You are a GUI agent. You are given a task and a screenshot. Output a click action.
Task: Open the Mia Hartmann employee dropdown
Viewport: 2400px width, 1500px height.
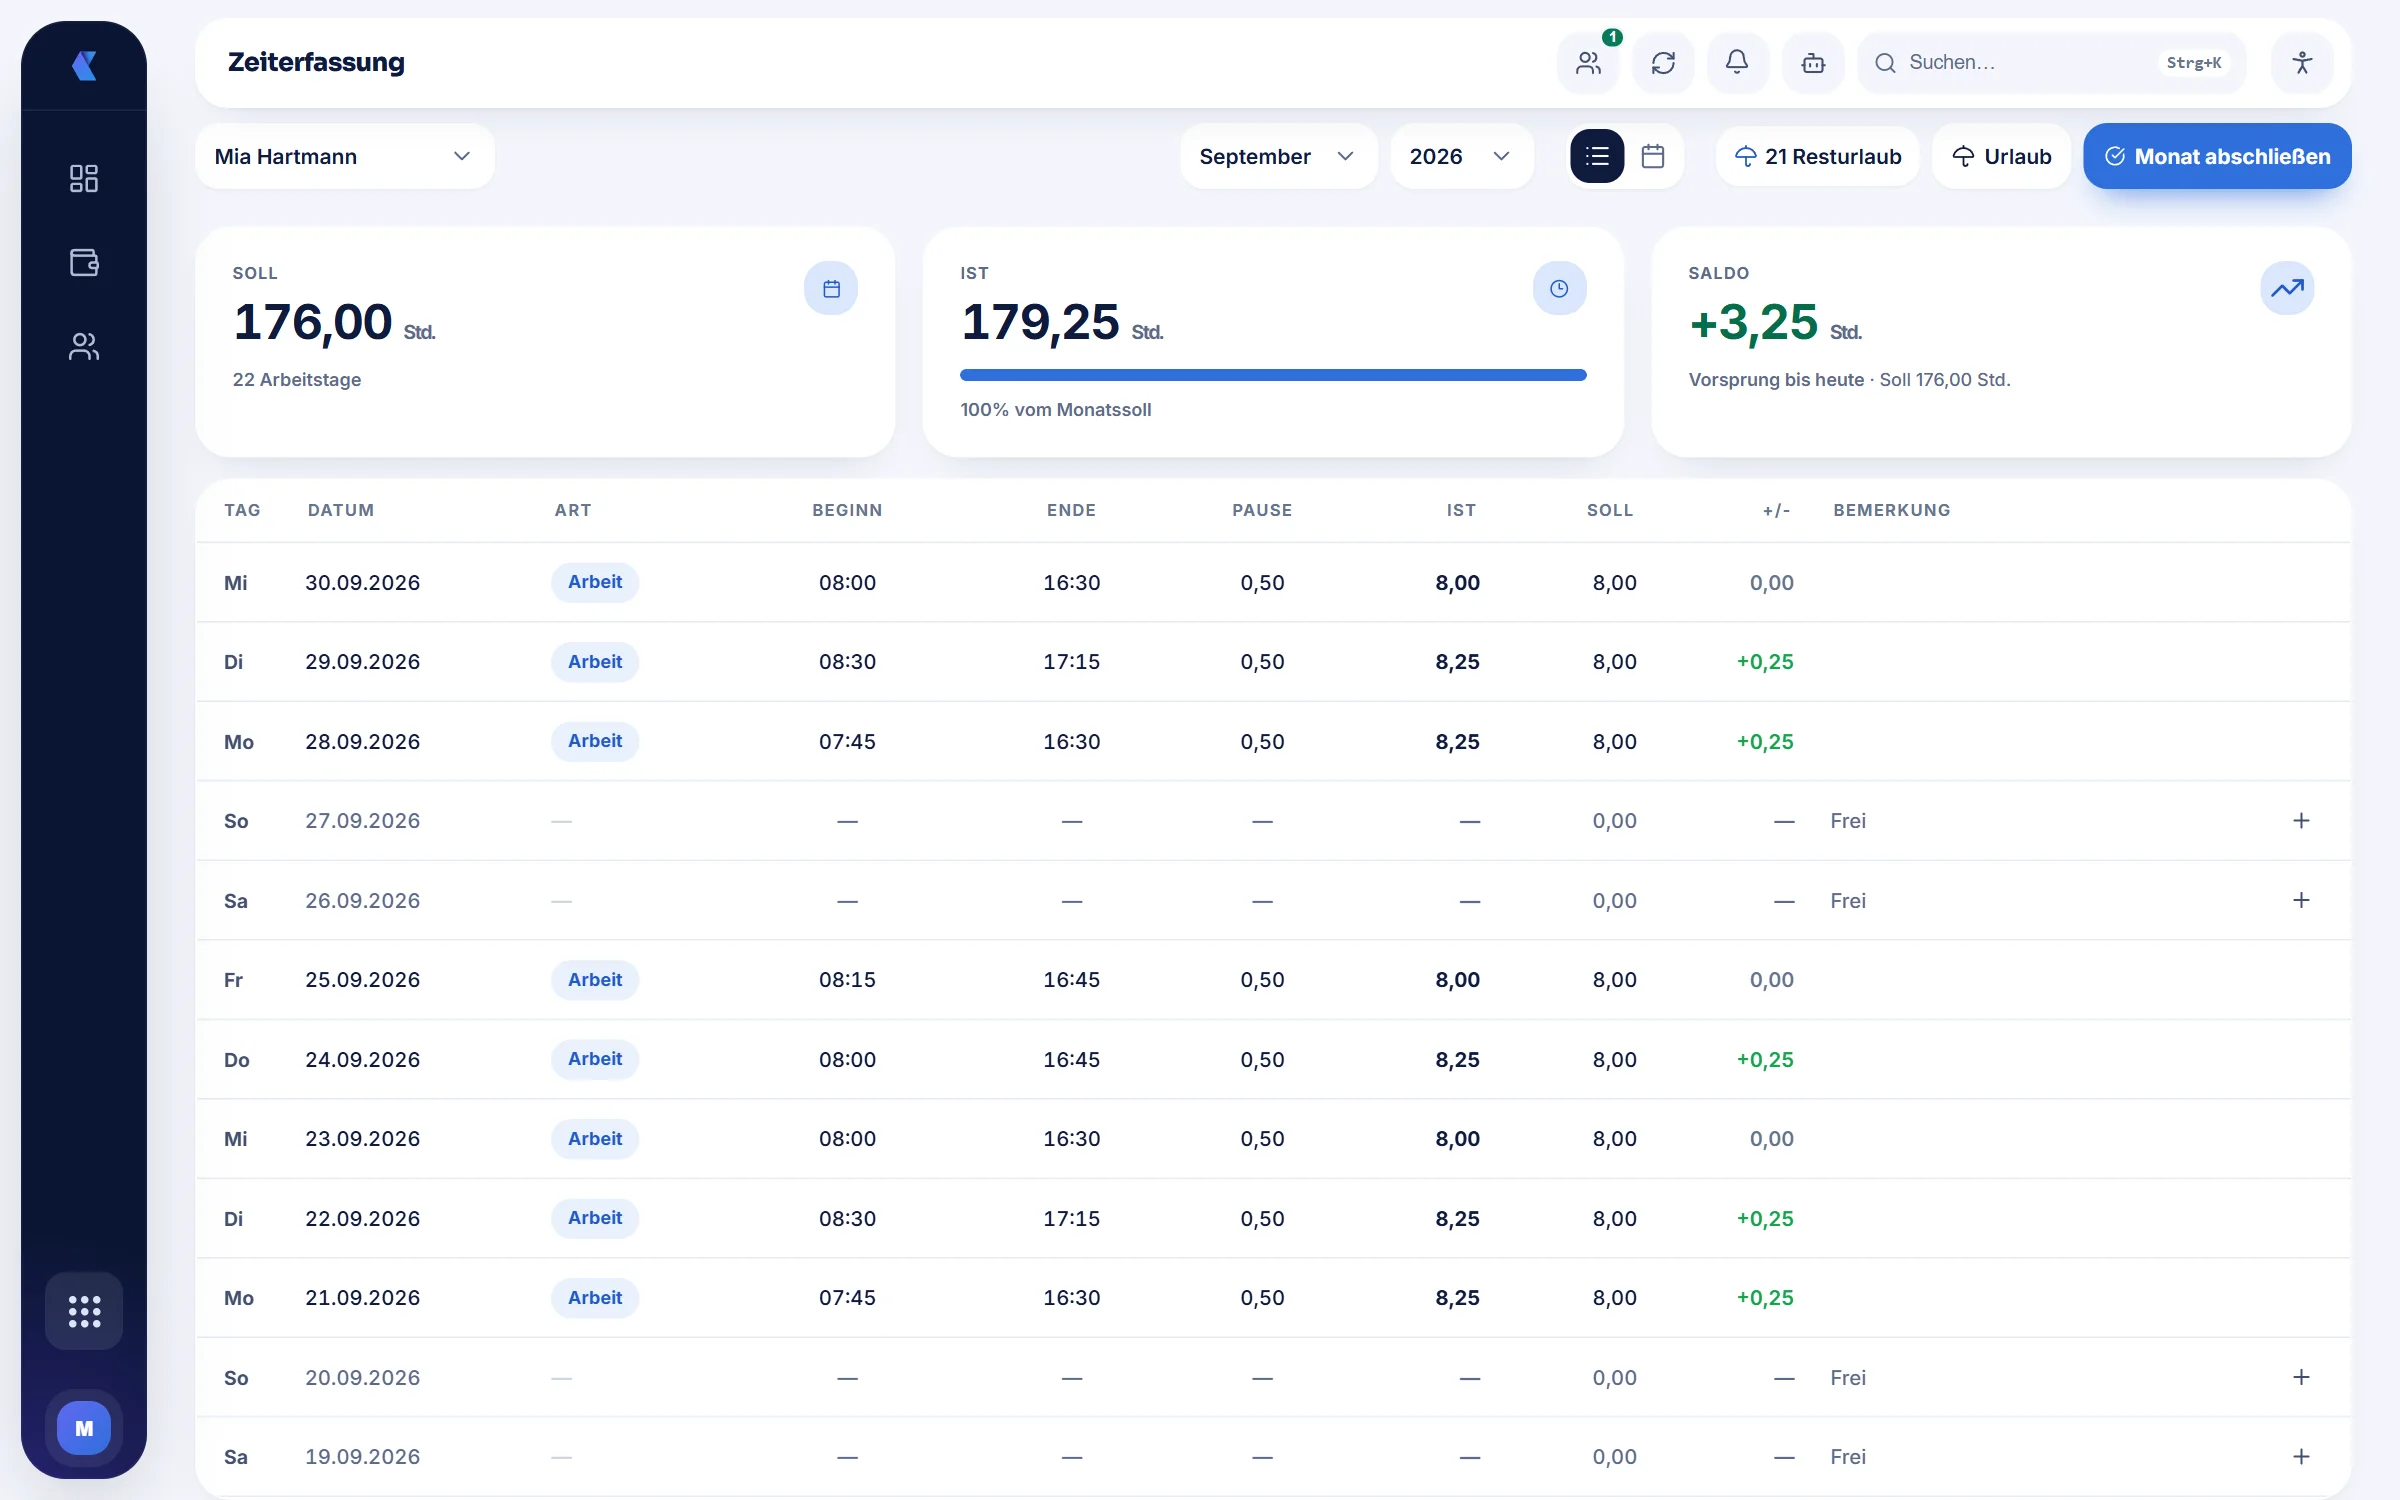click(345, 156)
